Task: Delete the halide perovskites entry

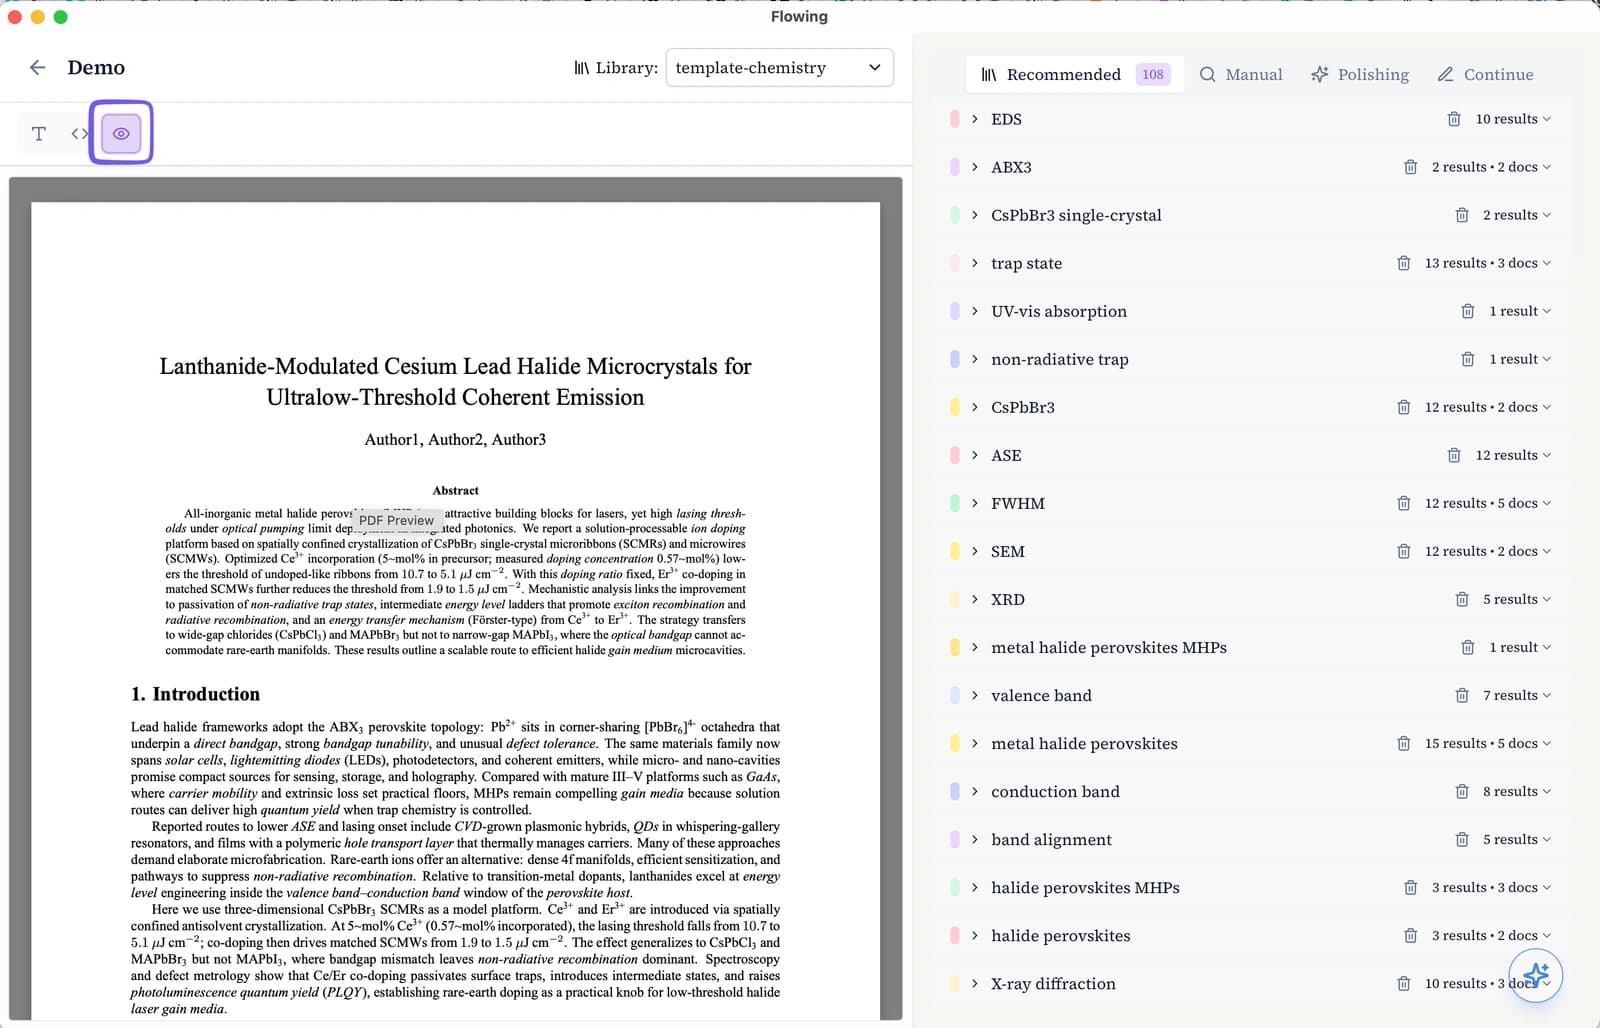Action: click(x=1410, y=935)
